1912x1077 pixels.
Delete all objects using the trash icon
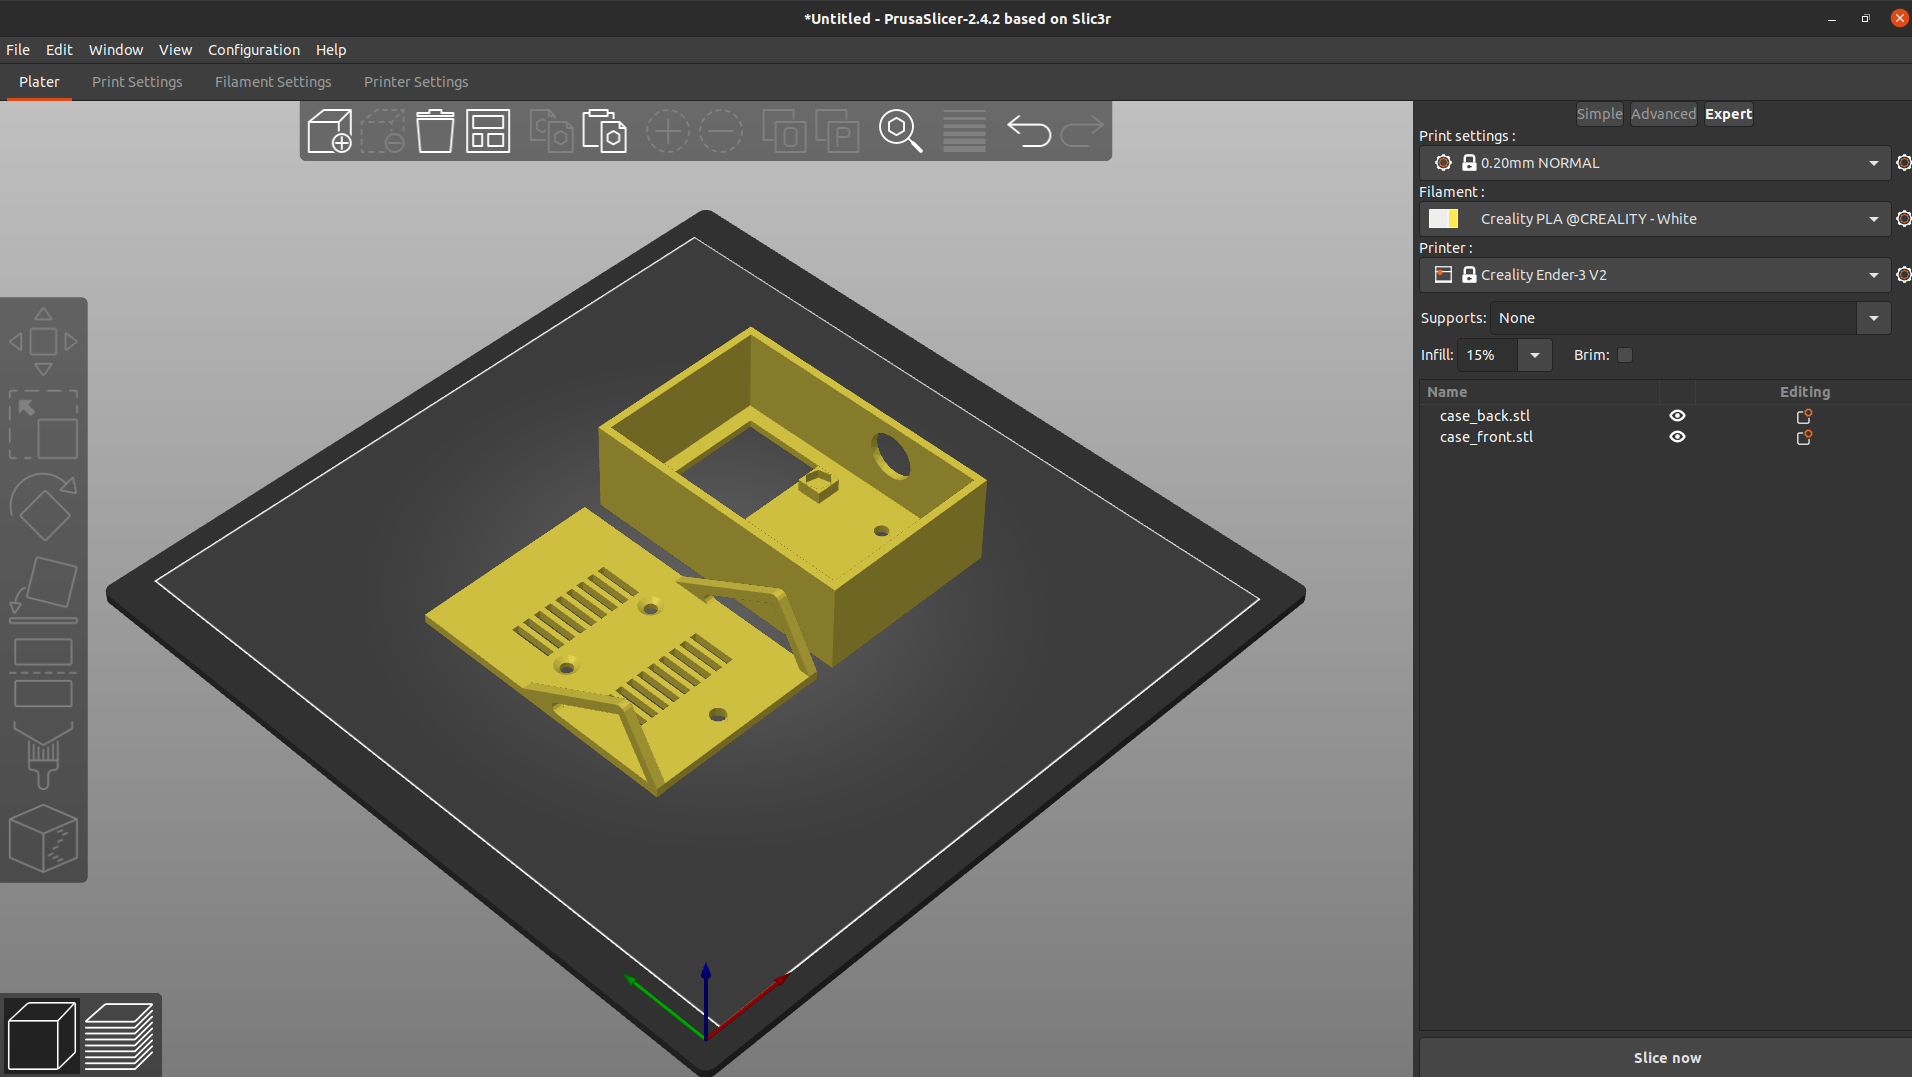(x=435, y=130)
